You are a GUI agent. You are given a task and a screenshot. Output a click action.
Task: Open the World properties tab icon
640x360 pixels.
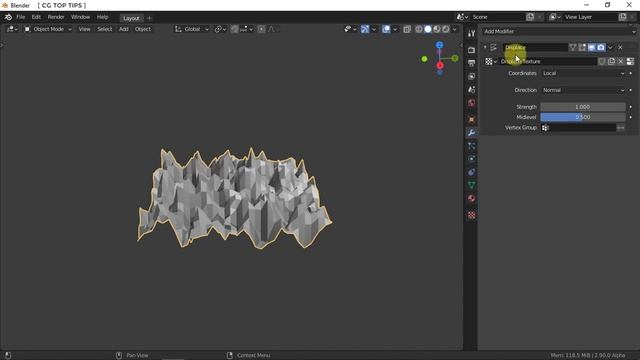coord(471,103)
